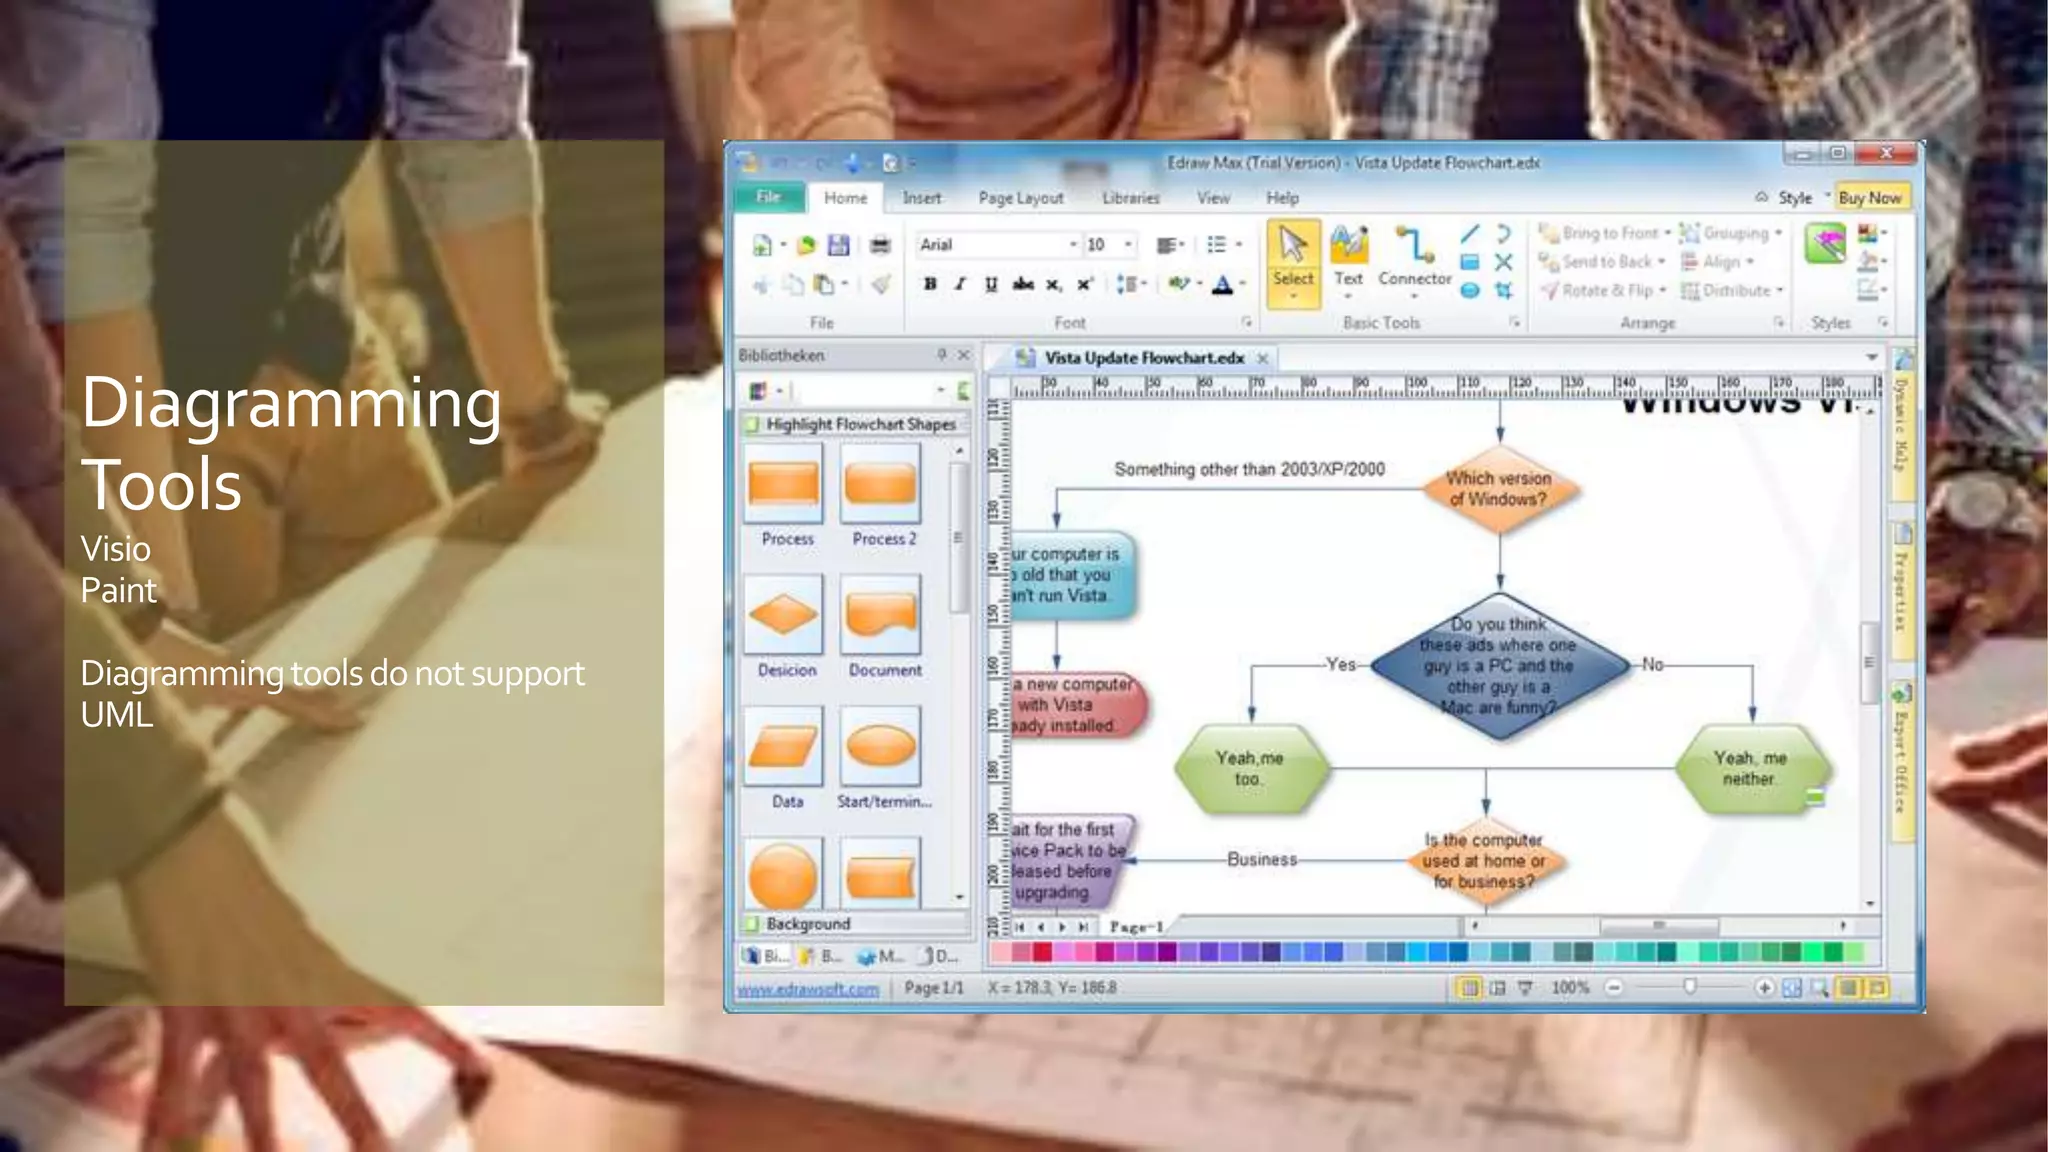Viewport: 2048px width, 1152px height.
Task: Pick the Document shape
Action: tap(880, 615)
